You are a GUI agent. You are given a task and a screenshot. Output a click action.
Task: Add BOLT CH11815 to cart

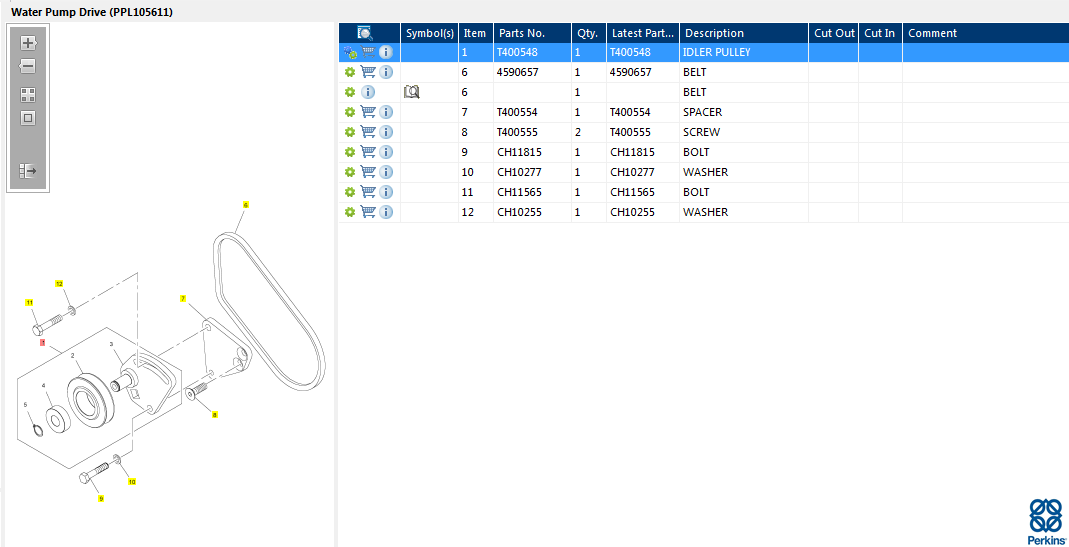[368, 152]
